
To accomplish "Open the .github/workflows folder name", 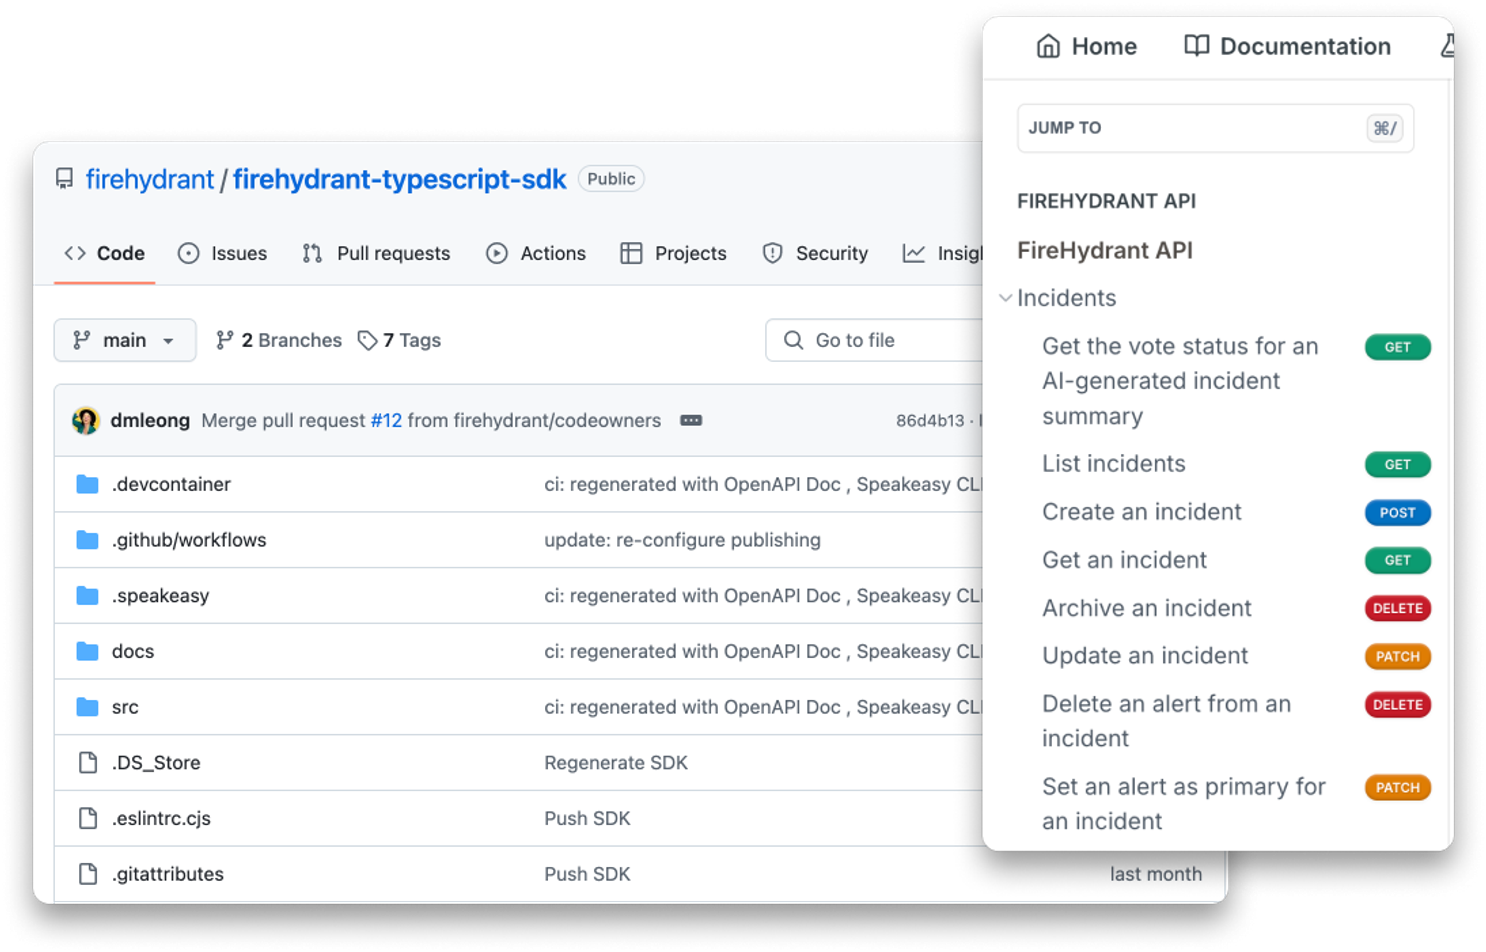I will [189, 540].
